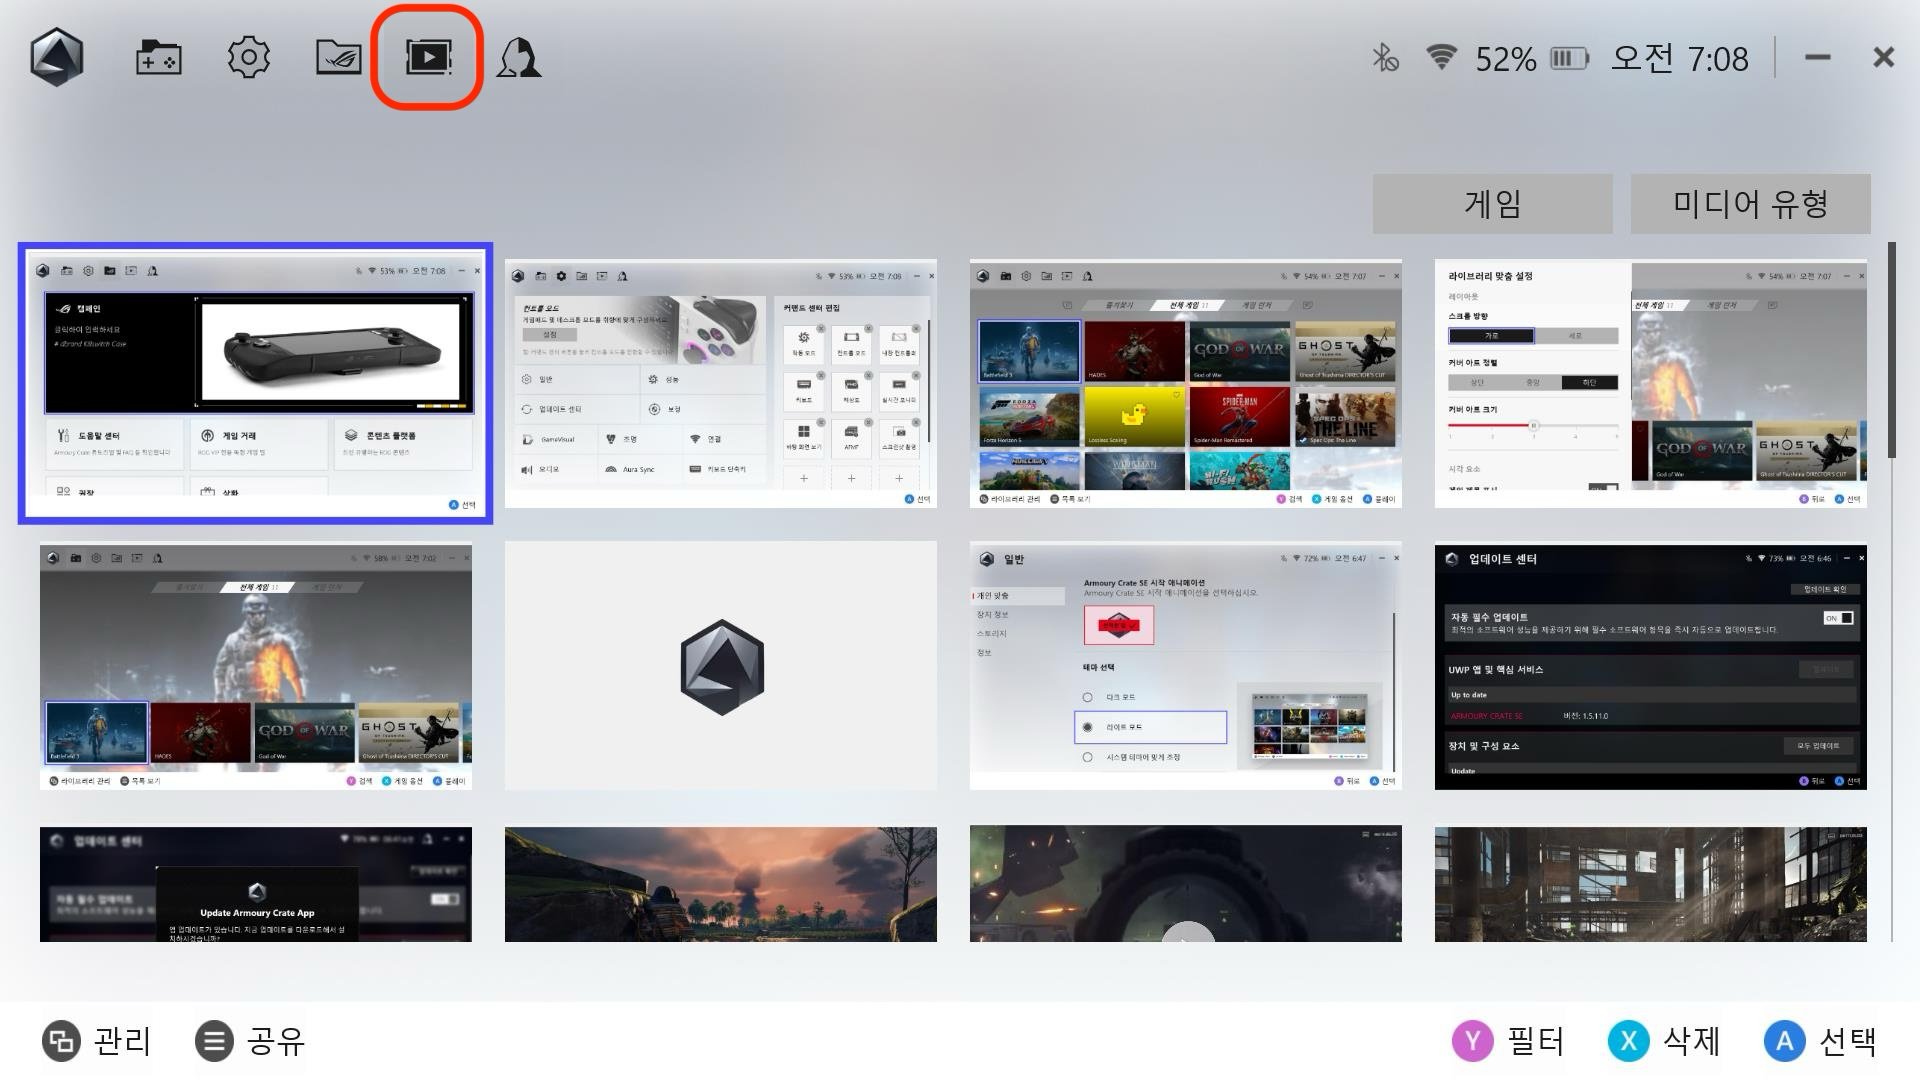Viewport: 1920px width, 1080px height.
Task: Select the Battlefield library screenshot thumbnail
Action: click(255, 667)
